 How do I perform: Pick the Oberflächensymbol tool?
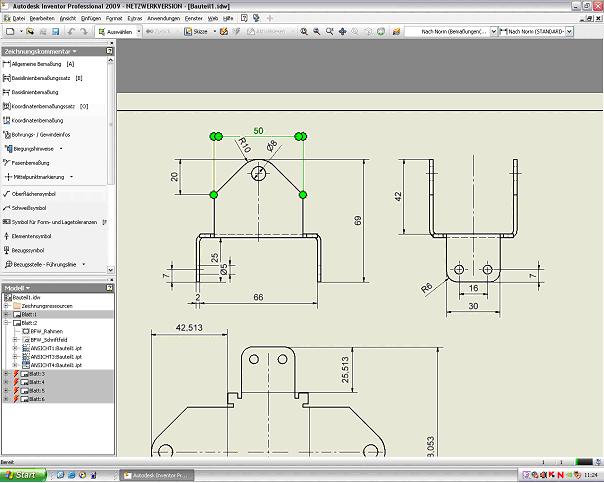click(x=36, y=193)
